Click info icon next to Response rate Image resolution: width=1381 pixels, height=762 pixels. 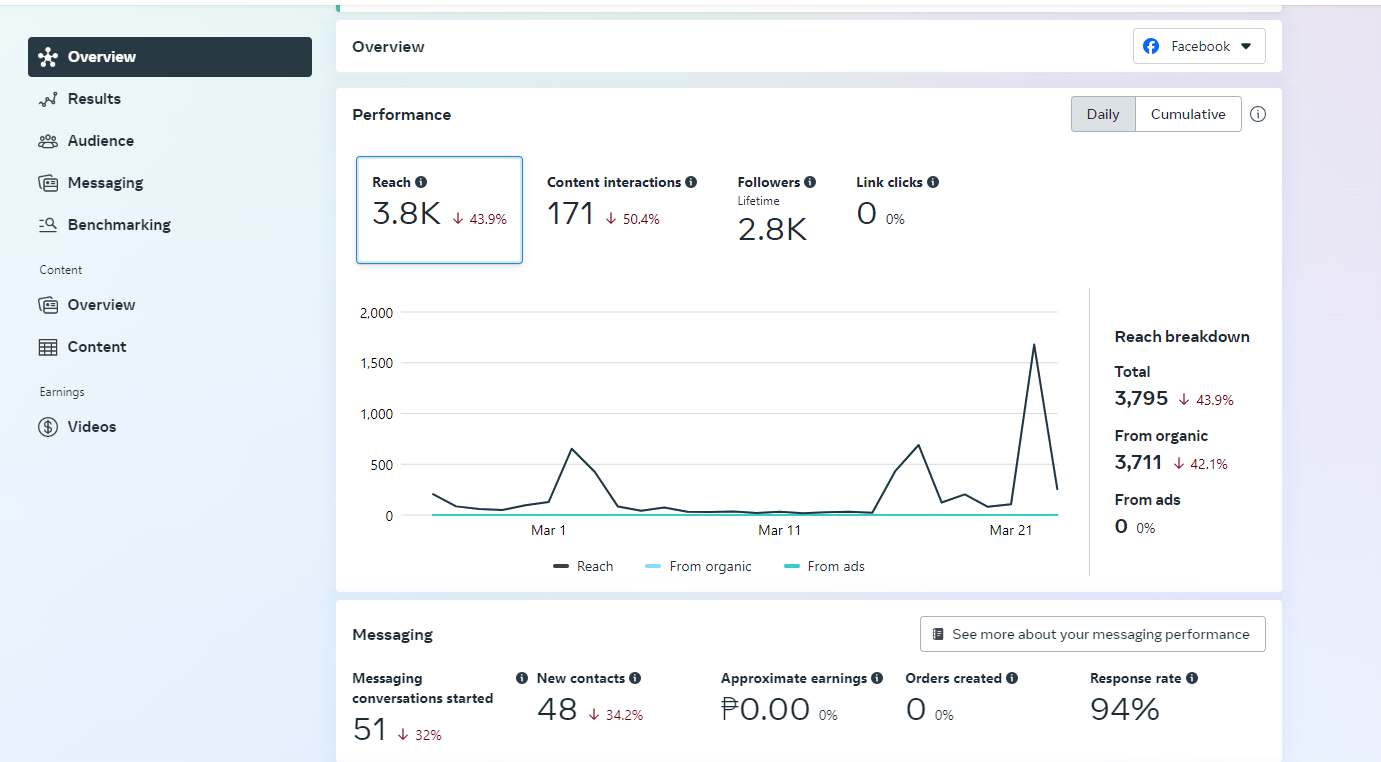click(1192, 678)
